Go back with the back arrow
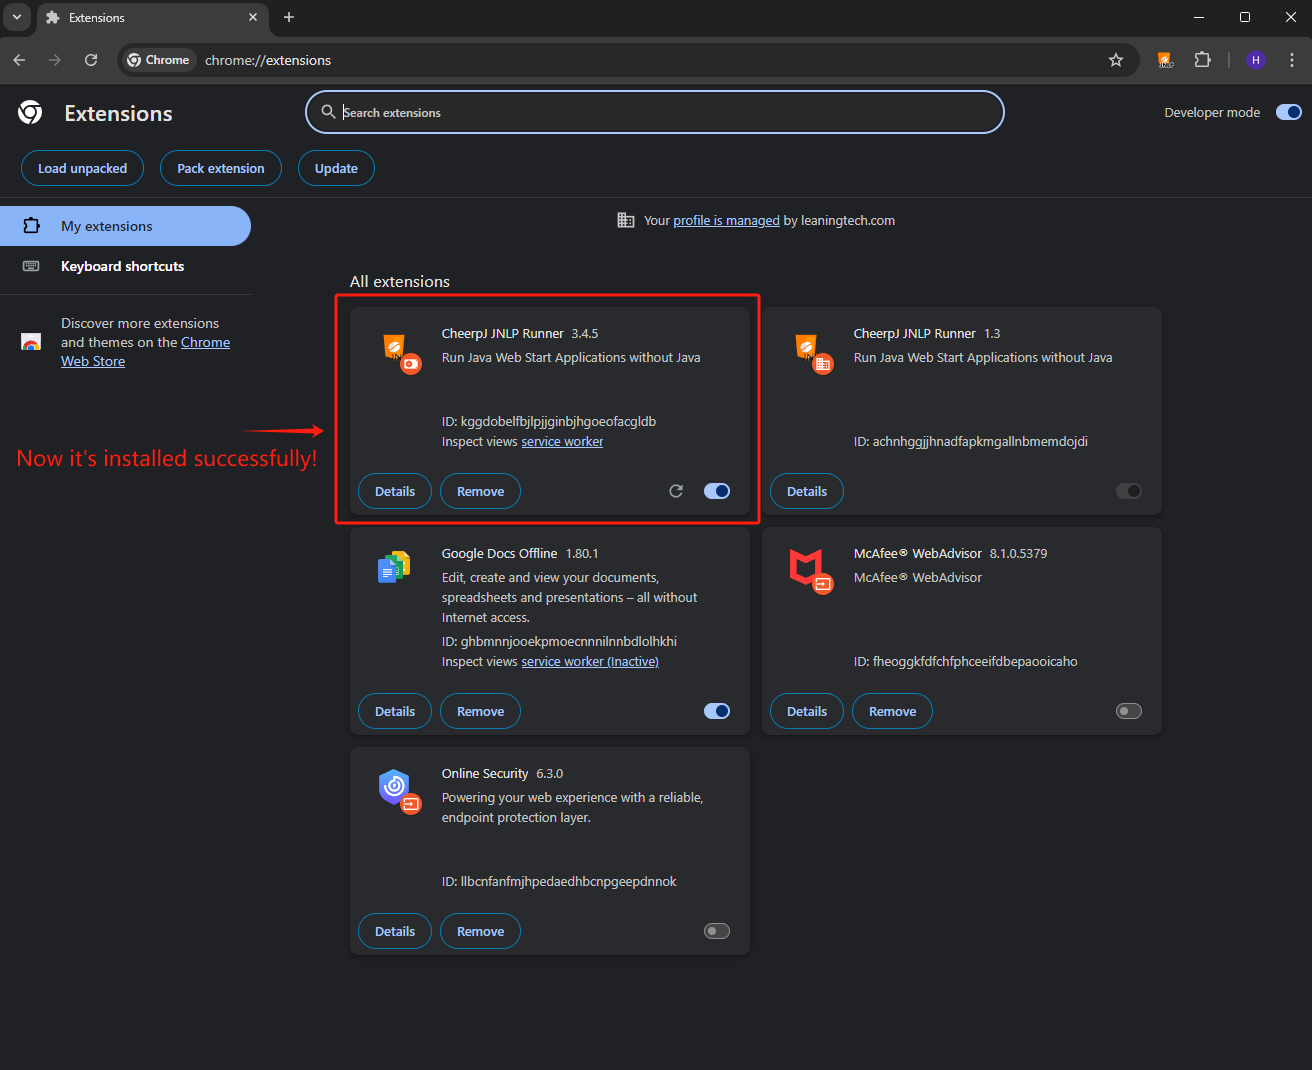 click(19, 60)
